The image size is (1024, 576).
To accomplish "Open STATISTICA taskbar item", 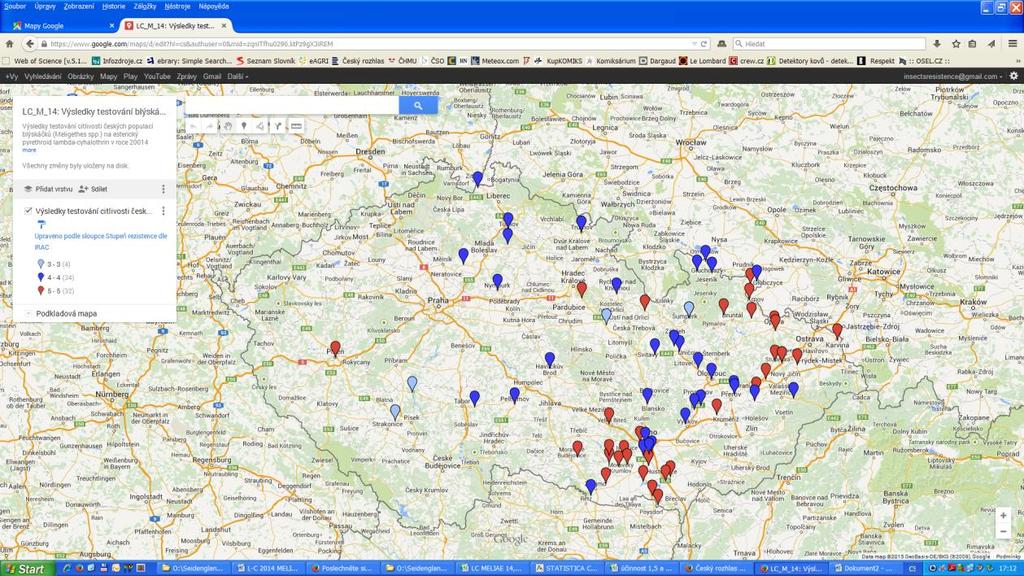I will click(566, 568).
